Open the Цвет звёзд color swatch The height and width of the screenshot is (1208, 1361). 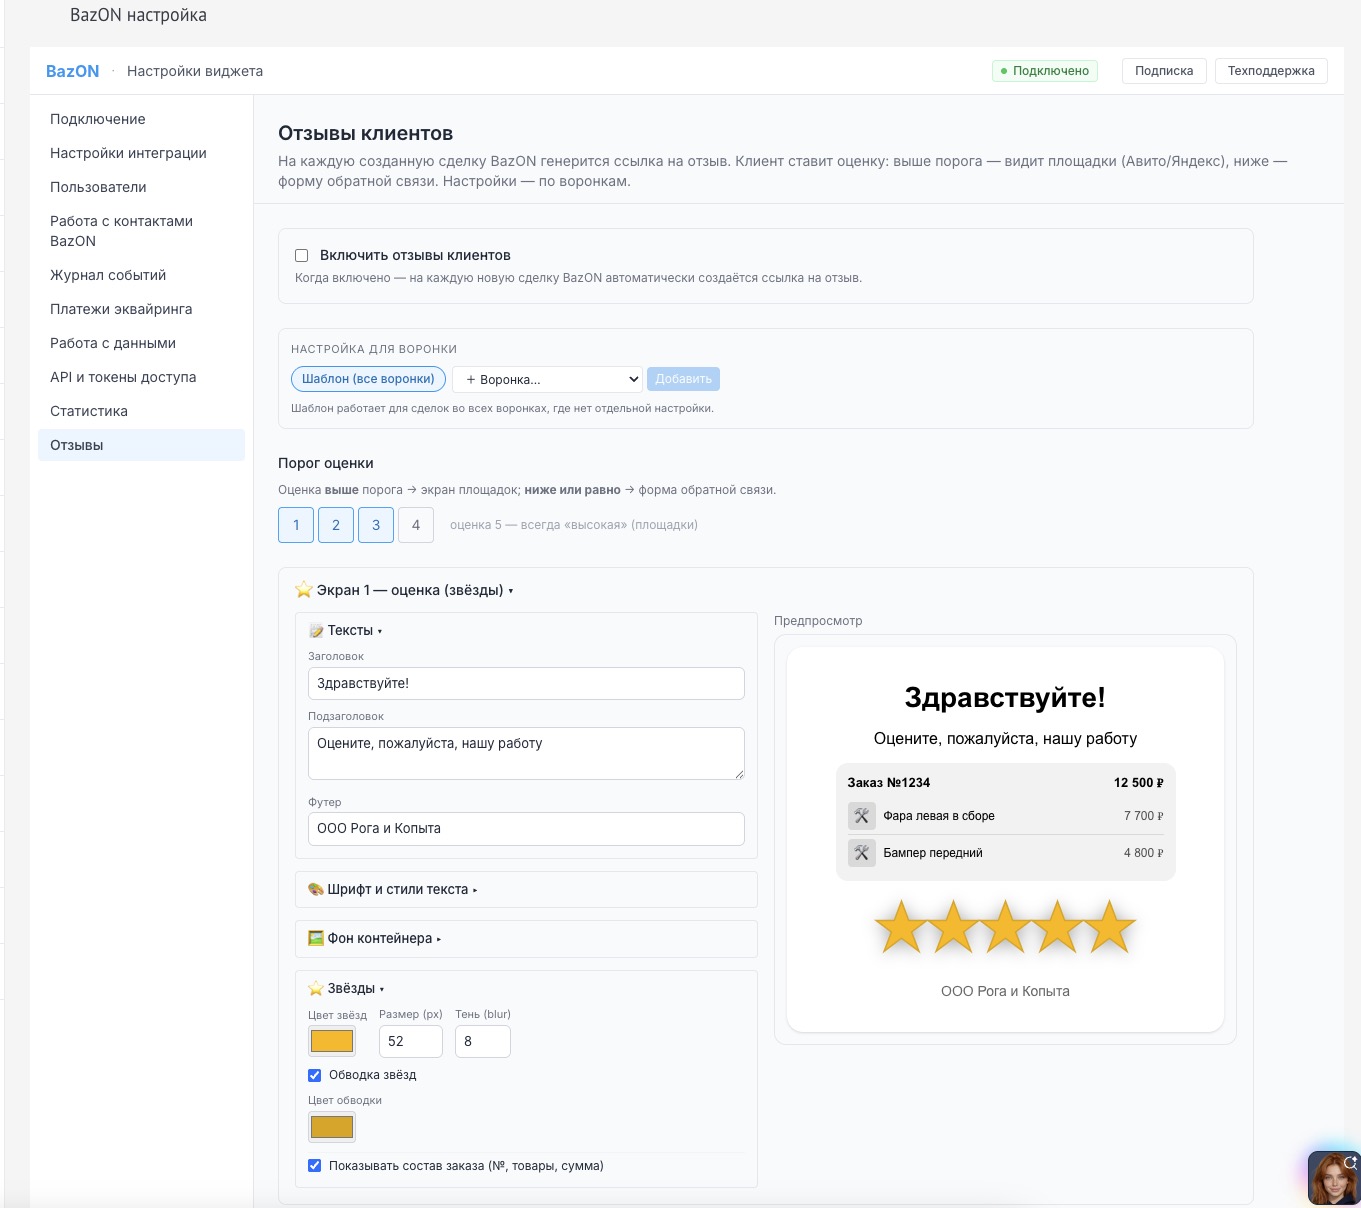332,1041
